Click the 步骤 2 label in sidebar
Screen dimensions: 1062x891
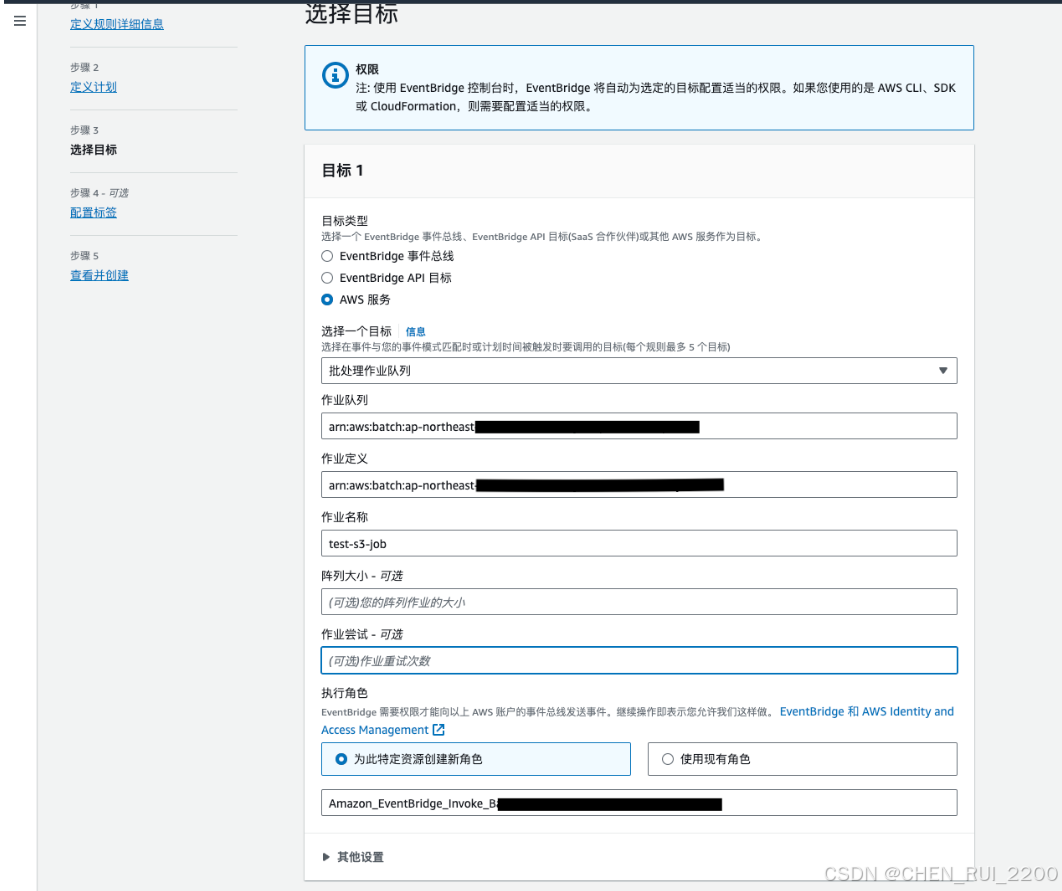click(84, 67)
